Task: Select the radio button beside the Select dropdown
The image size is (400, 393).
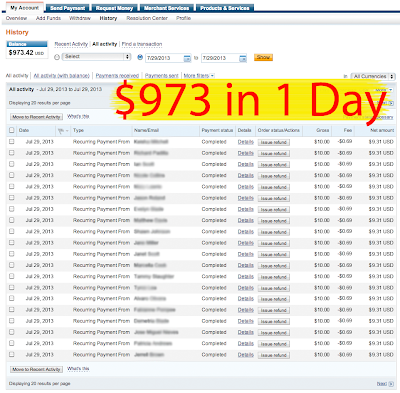Action: point(57,57)
